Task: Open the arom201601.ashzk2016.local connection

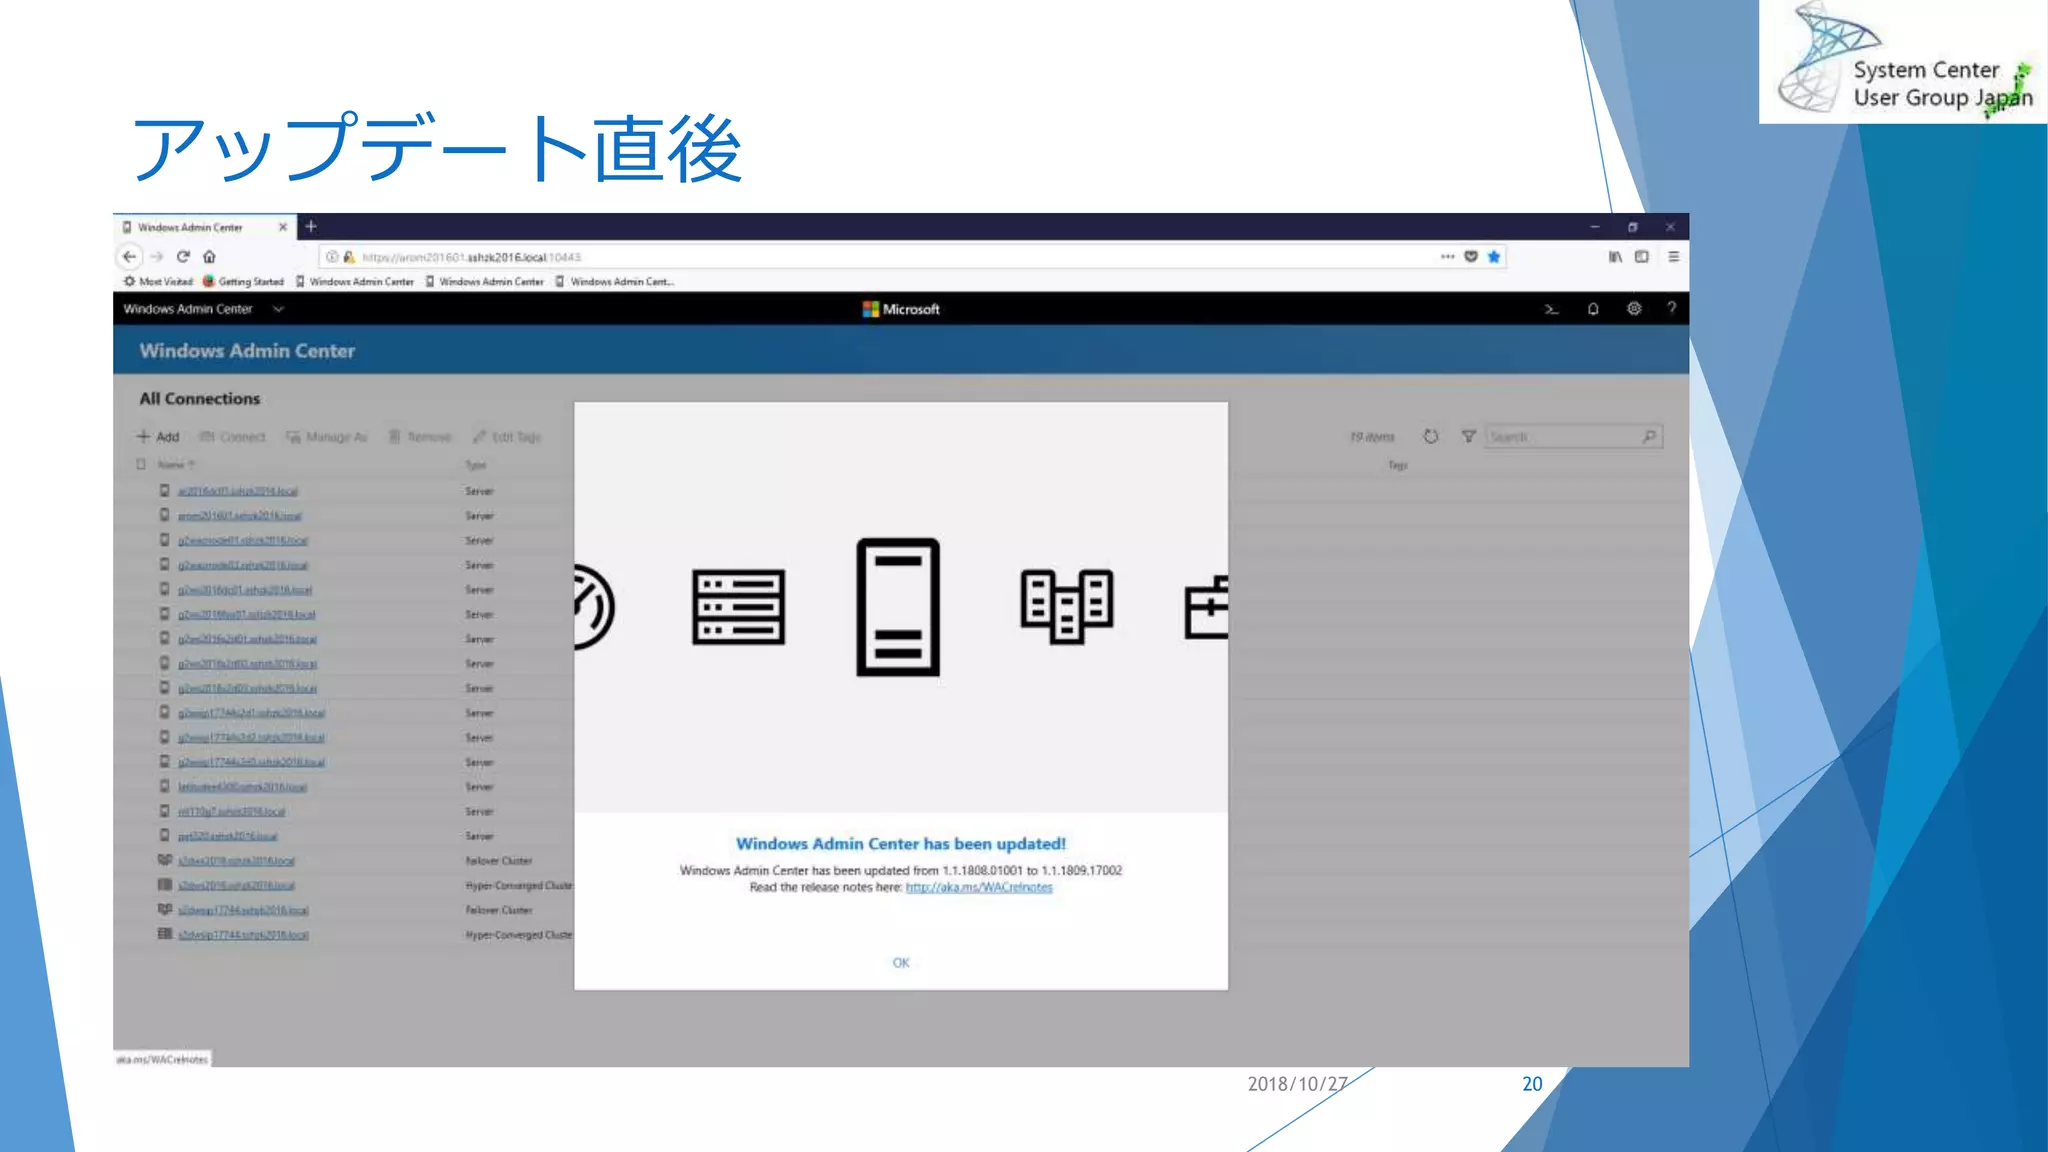Action: point(240,516)
